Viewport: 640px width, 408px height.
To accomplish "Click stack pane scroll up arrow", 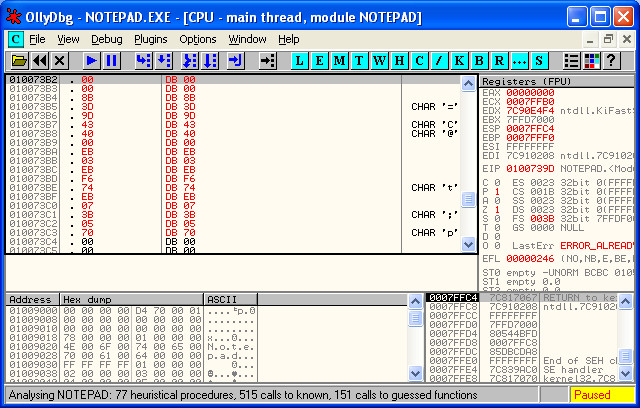I will point(625,302).
